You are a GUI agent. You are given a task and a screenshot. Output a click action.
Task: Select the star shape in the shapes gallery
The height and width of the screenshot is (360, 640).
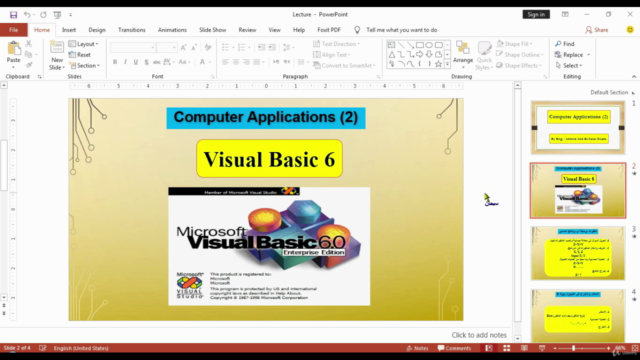[x=438, y=64]
